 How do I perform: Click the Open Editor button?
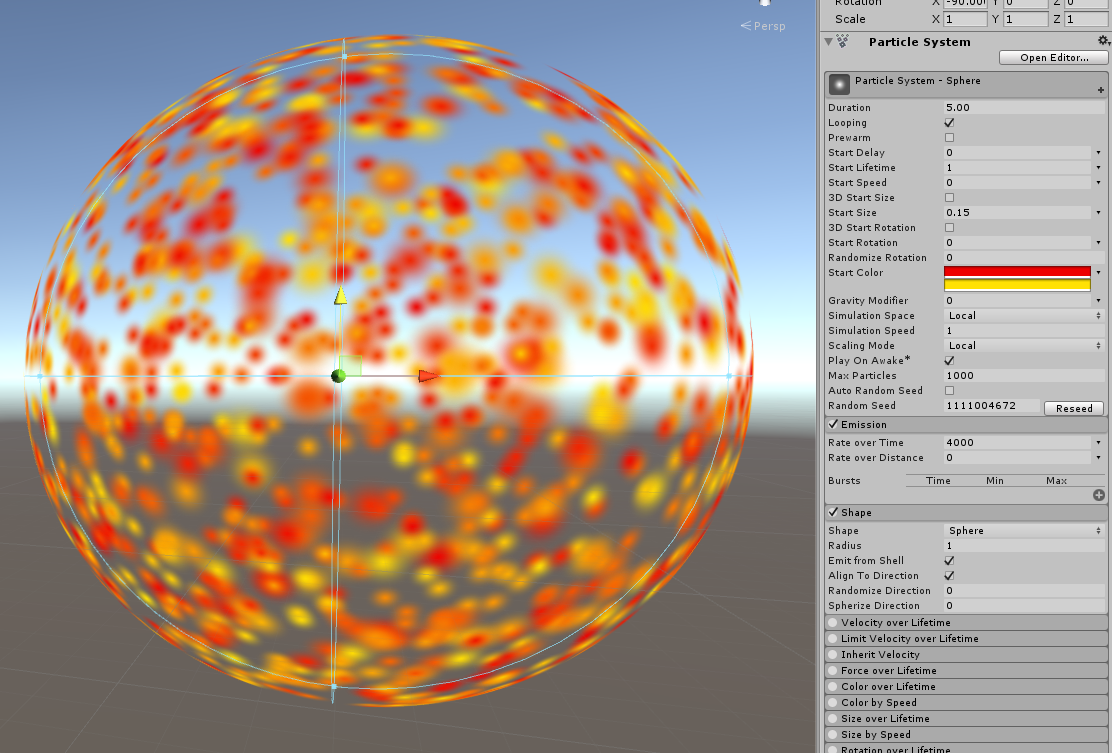pos(1054,57)
